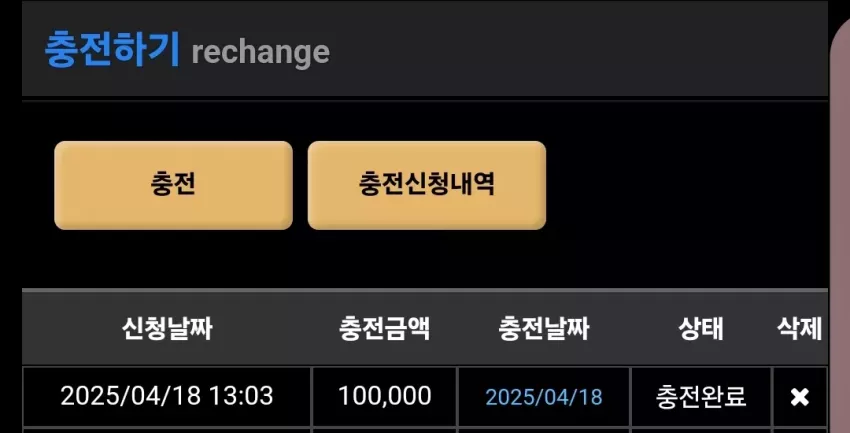Click blank header area right of rechange
Viewport: 850px width, 433px height.
coord(577,50)
